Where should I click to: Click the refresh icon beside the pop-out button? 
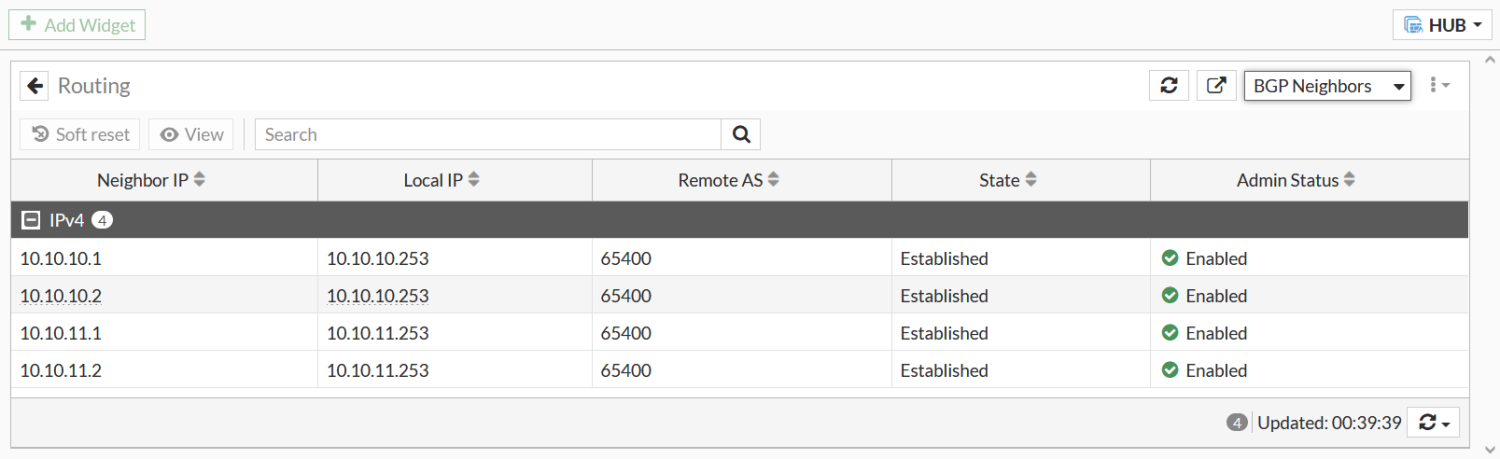(1168, 86)
